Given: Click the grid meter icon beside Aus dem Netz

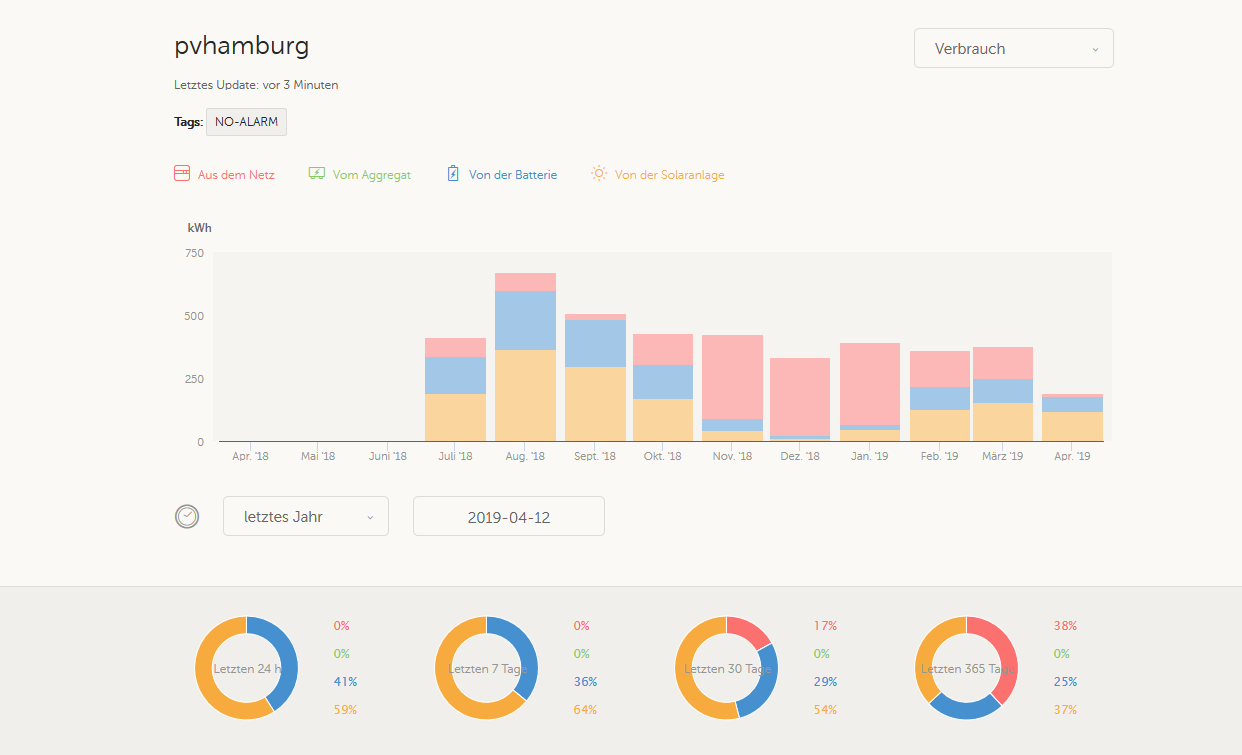Looking at the screenshot, I should (x=182, y=174).
